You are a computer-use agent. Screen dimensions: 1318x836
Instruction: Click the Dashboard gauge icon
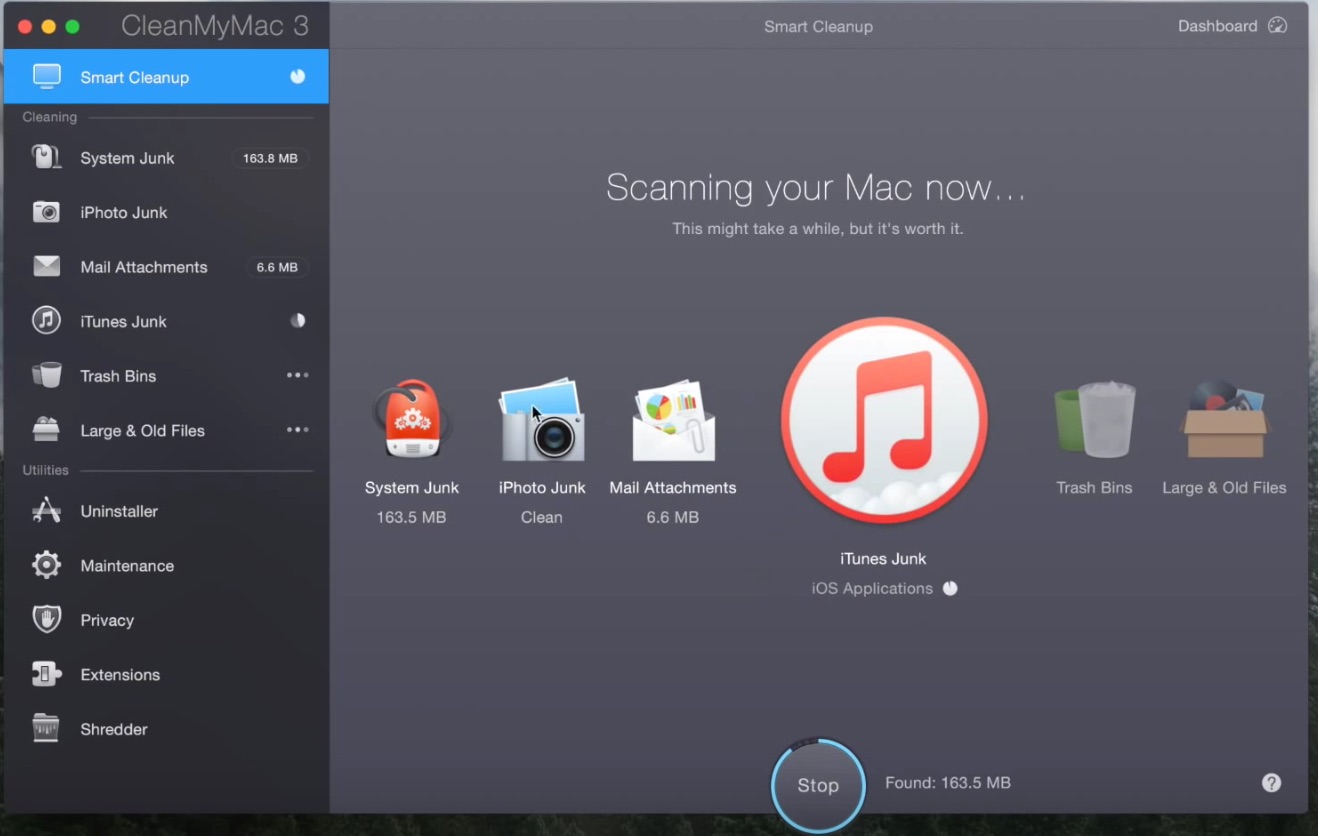1277,26
